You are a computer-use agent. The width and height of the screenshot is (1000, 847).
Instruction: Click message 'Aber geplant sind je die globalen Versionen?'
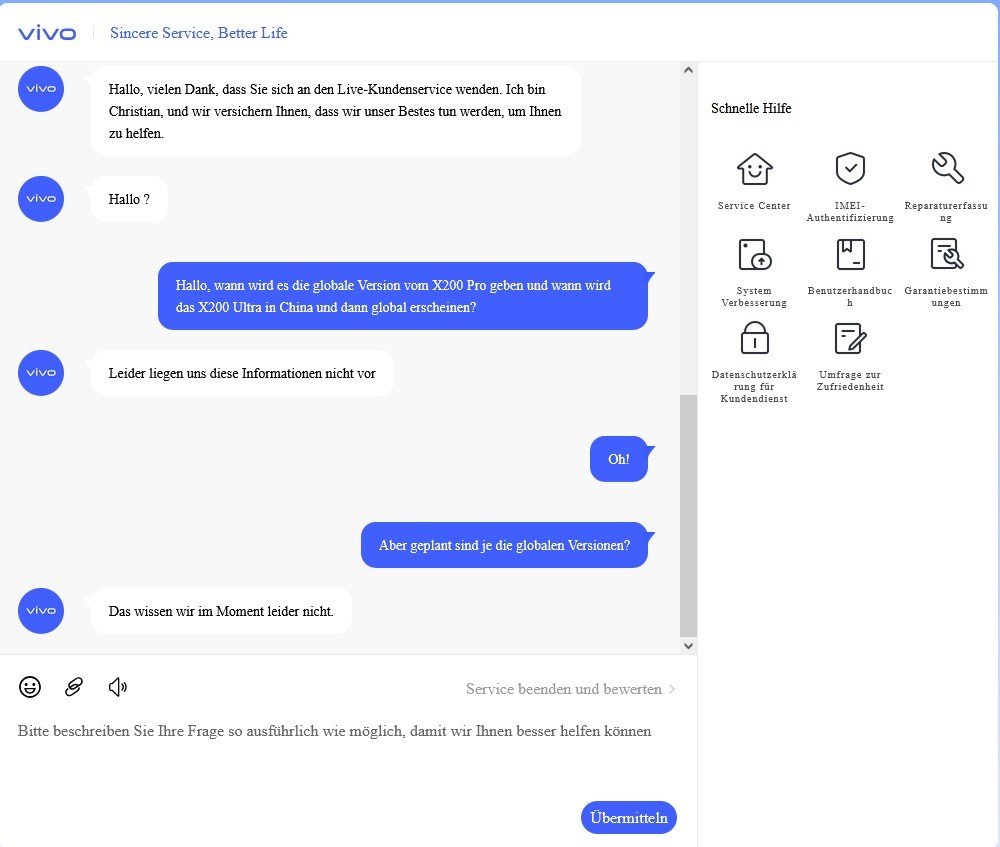(504, 545)
